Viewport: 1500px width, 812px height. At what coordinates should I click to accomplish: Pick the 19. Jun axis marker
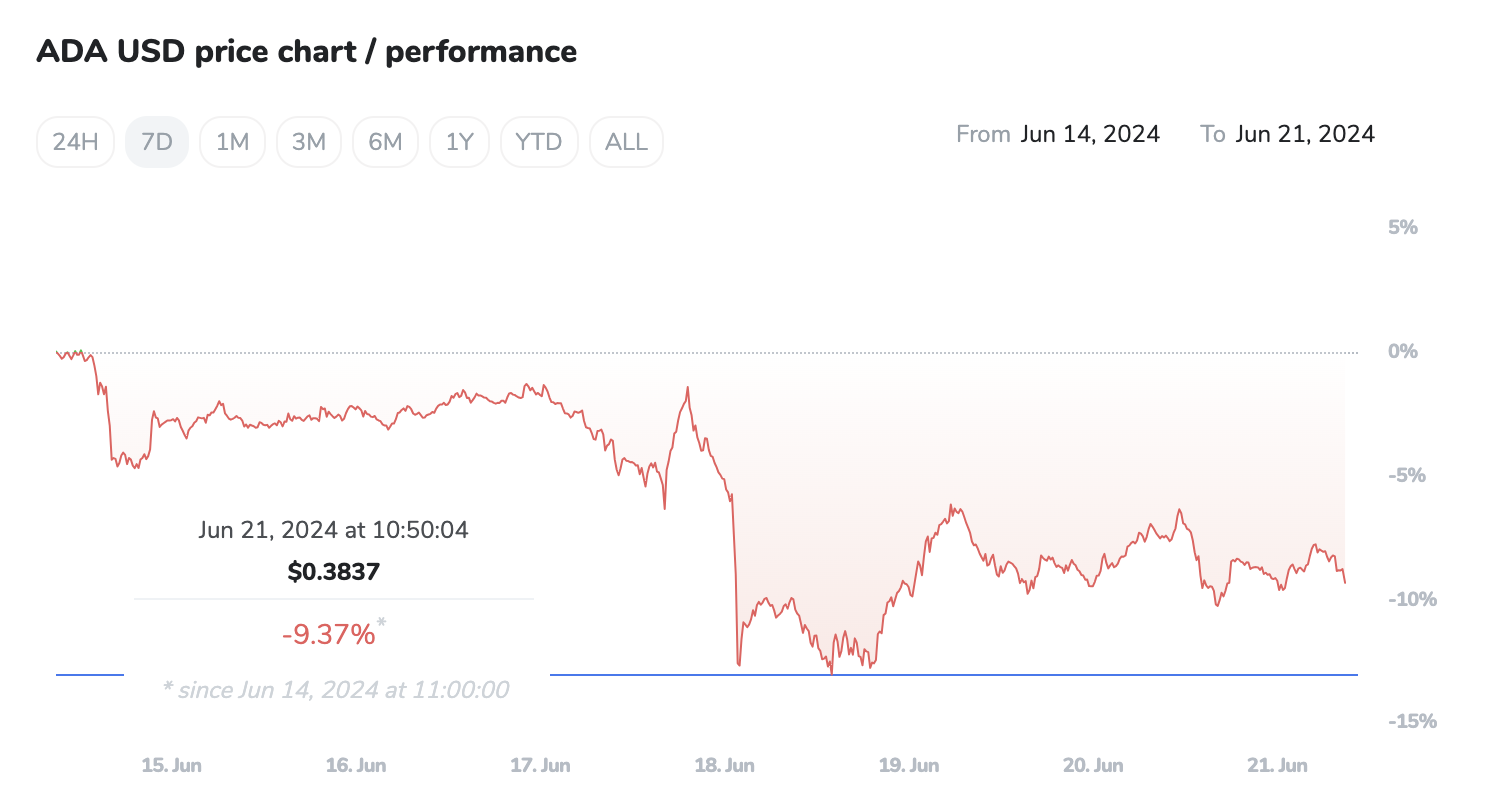coord(909,766)
